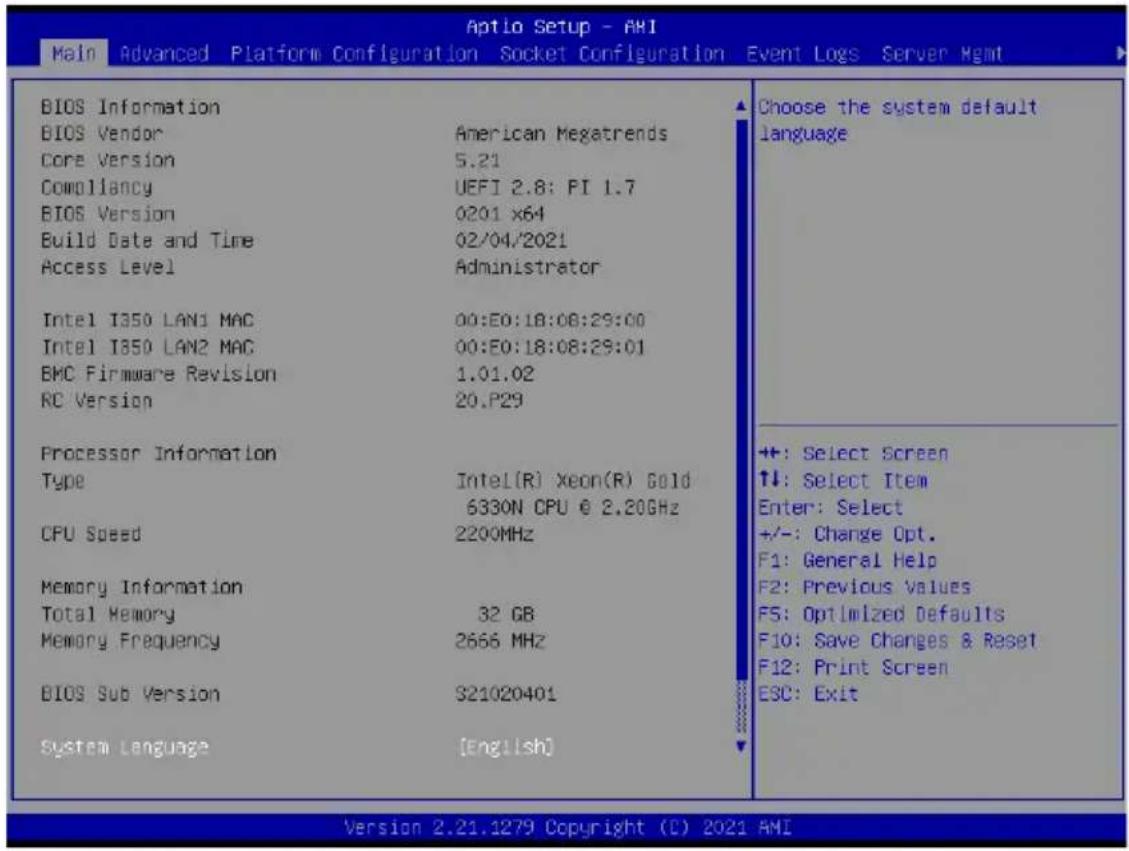
Task: Click the F5: Optimized Defaults line
Action: click(x=881, y=614)
